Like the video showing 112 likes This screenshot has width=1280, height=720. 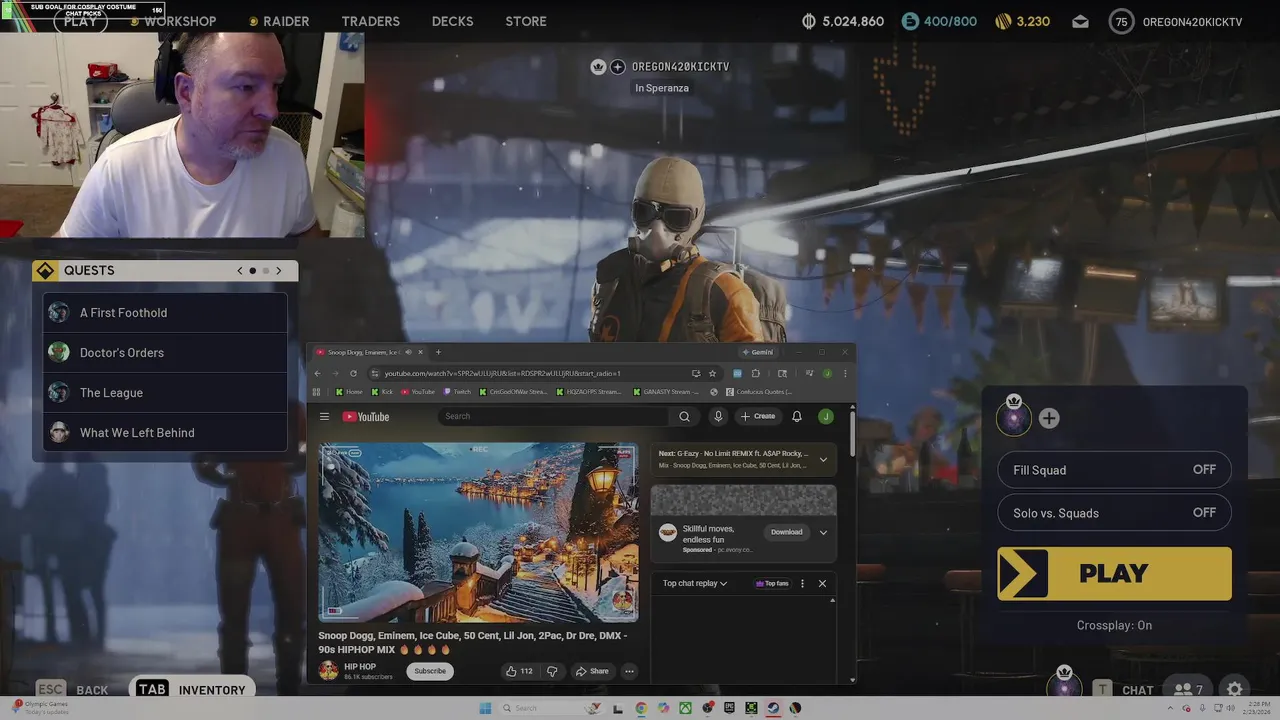[519, 671]
